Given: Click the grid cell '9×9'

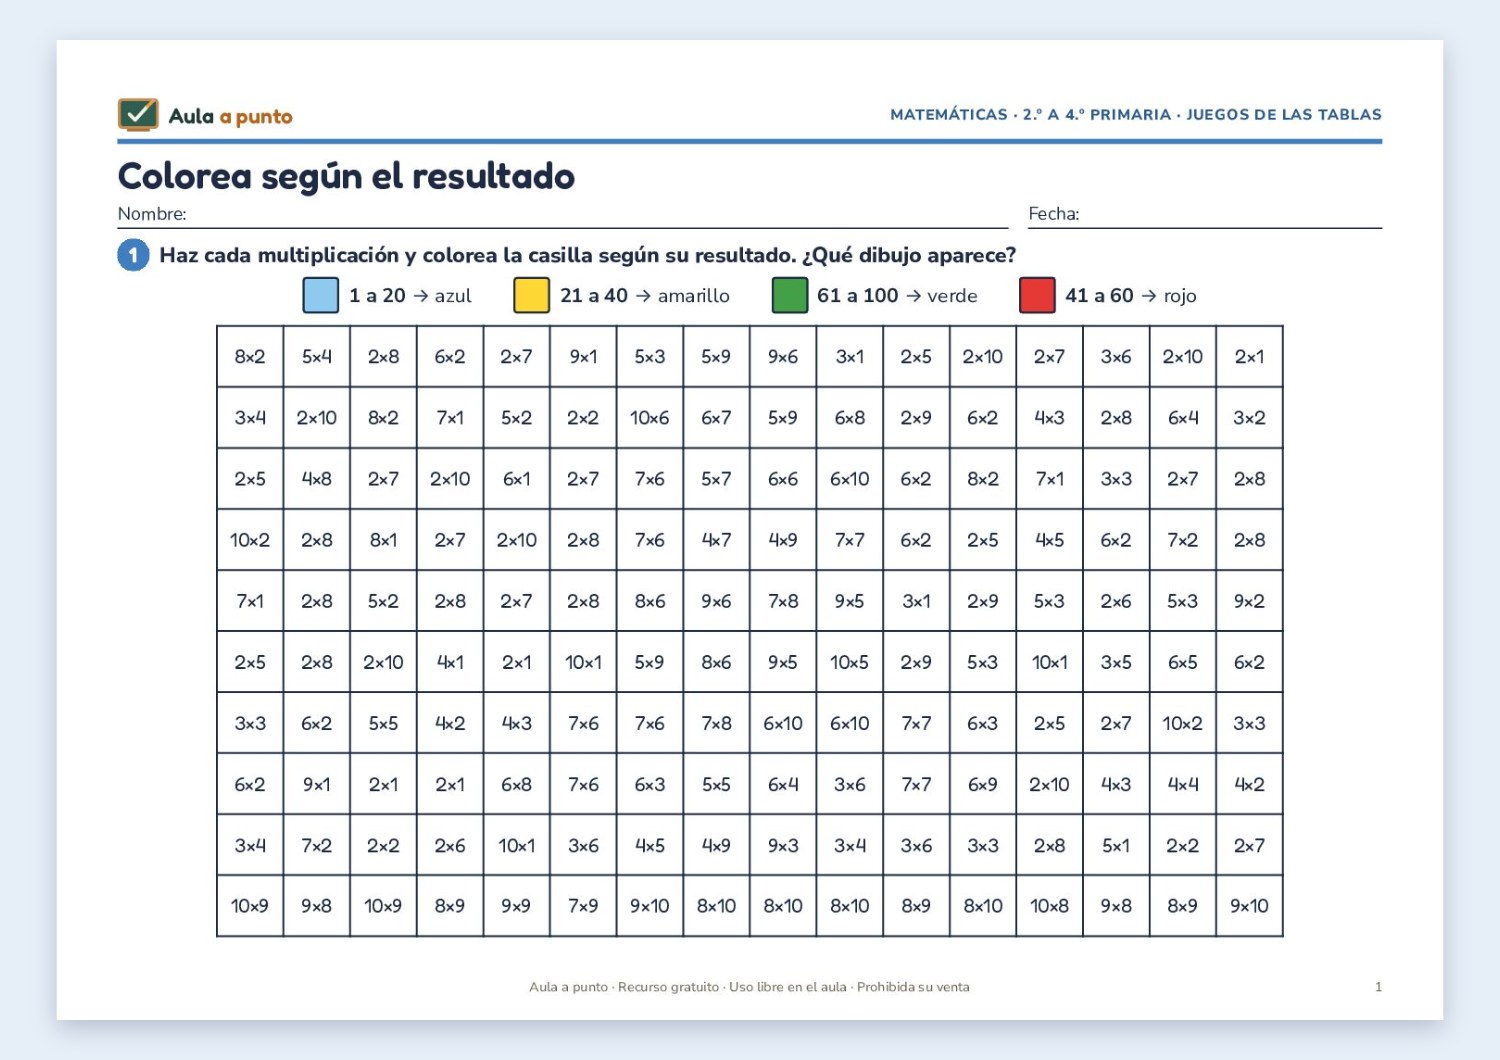Looking at the screenshot, I should tap(517, 906).
